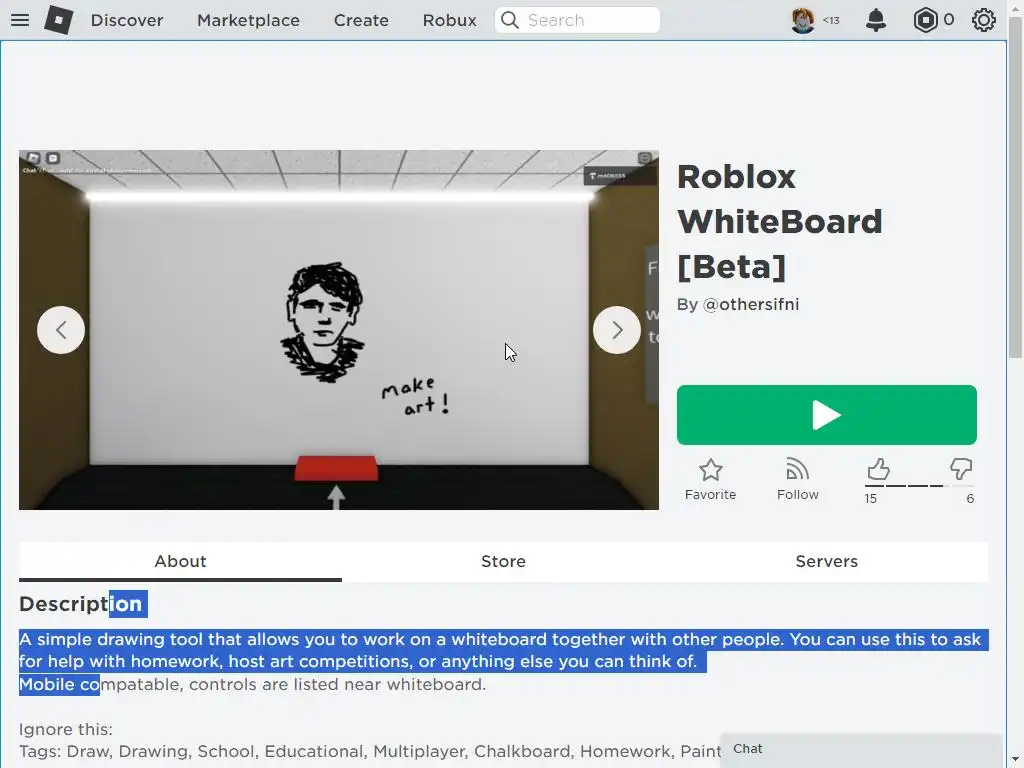The width and height of the screenshot is (1024, 768).
Task: Open the user avatar profile
Action: [803, 20]
